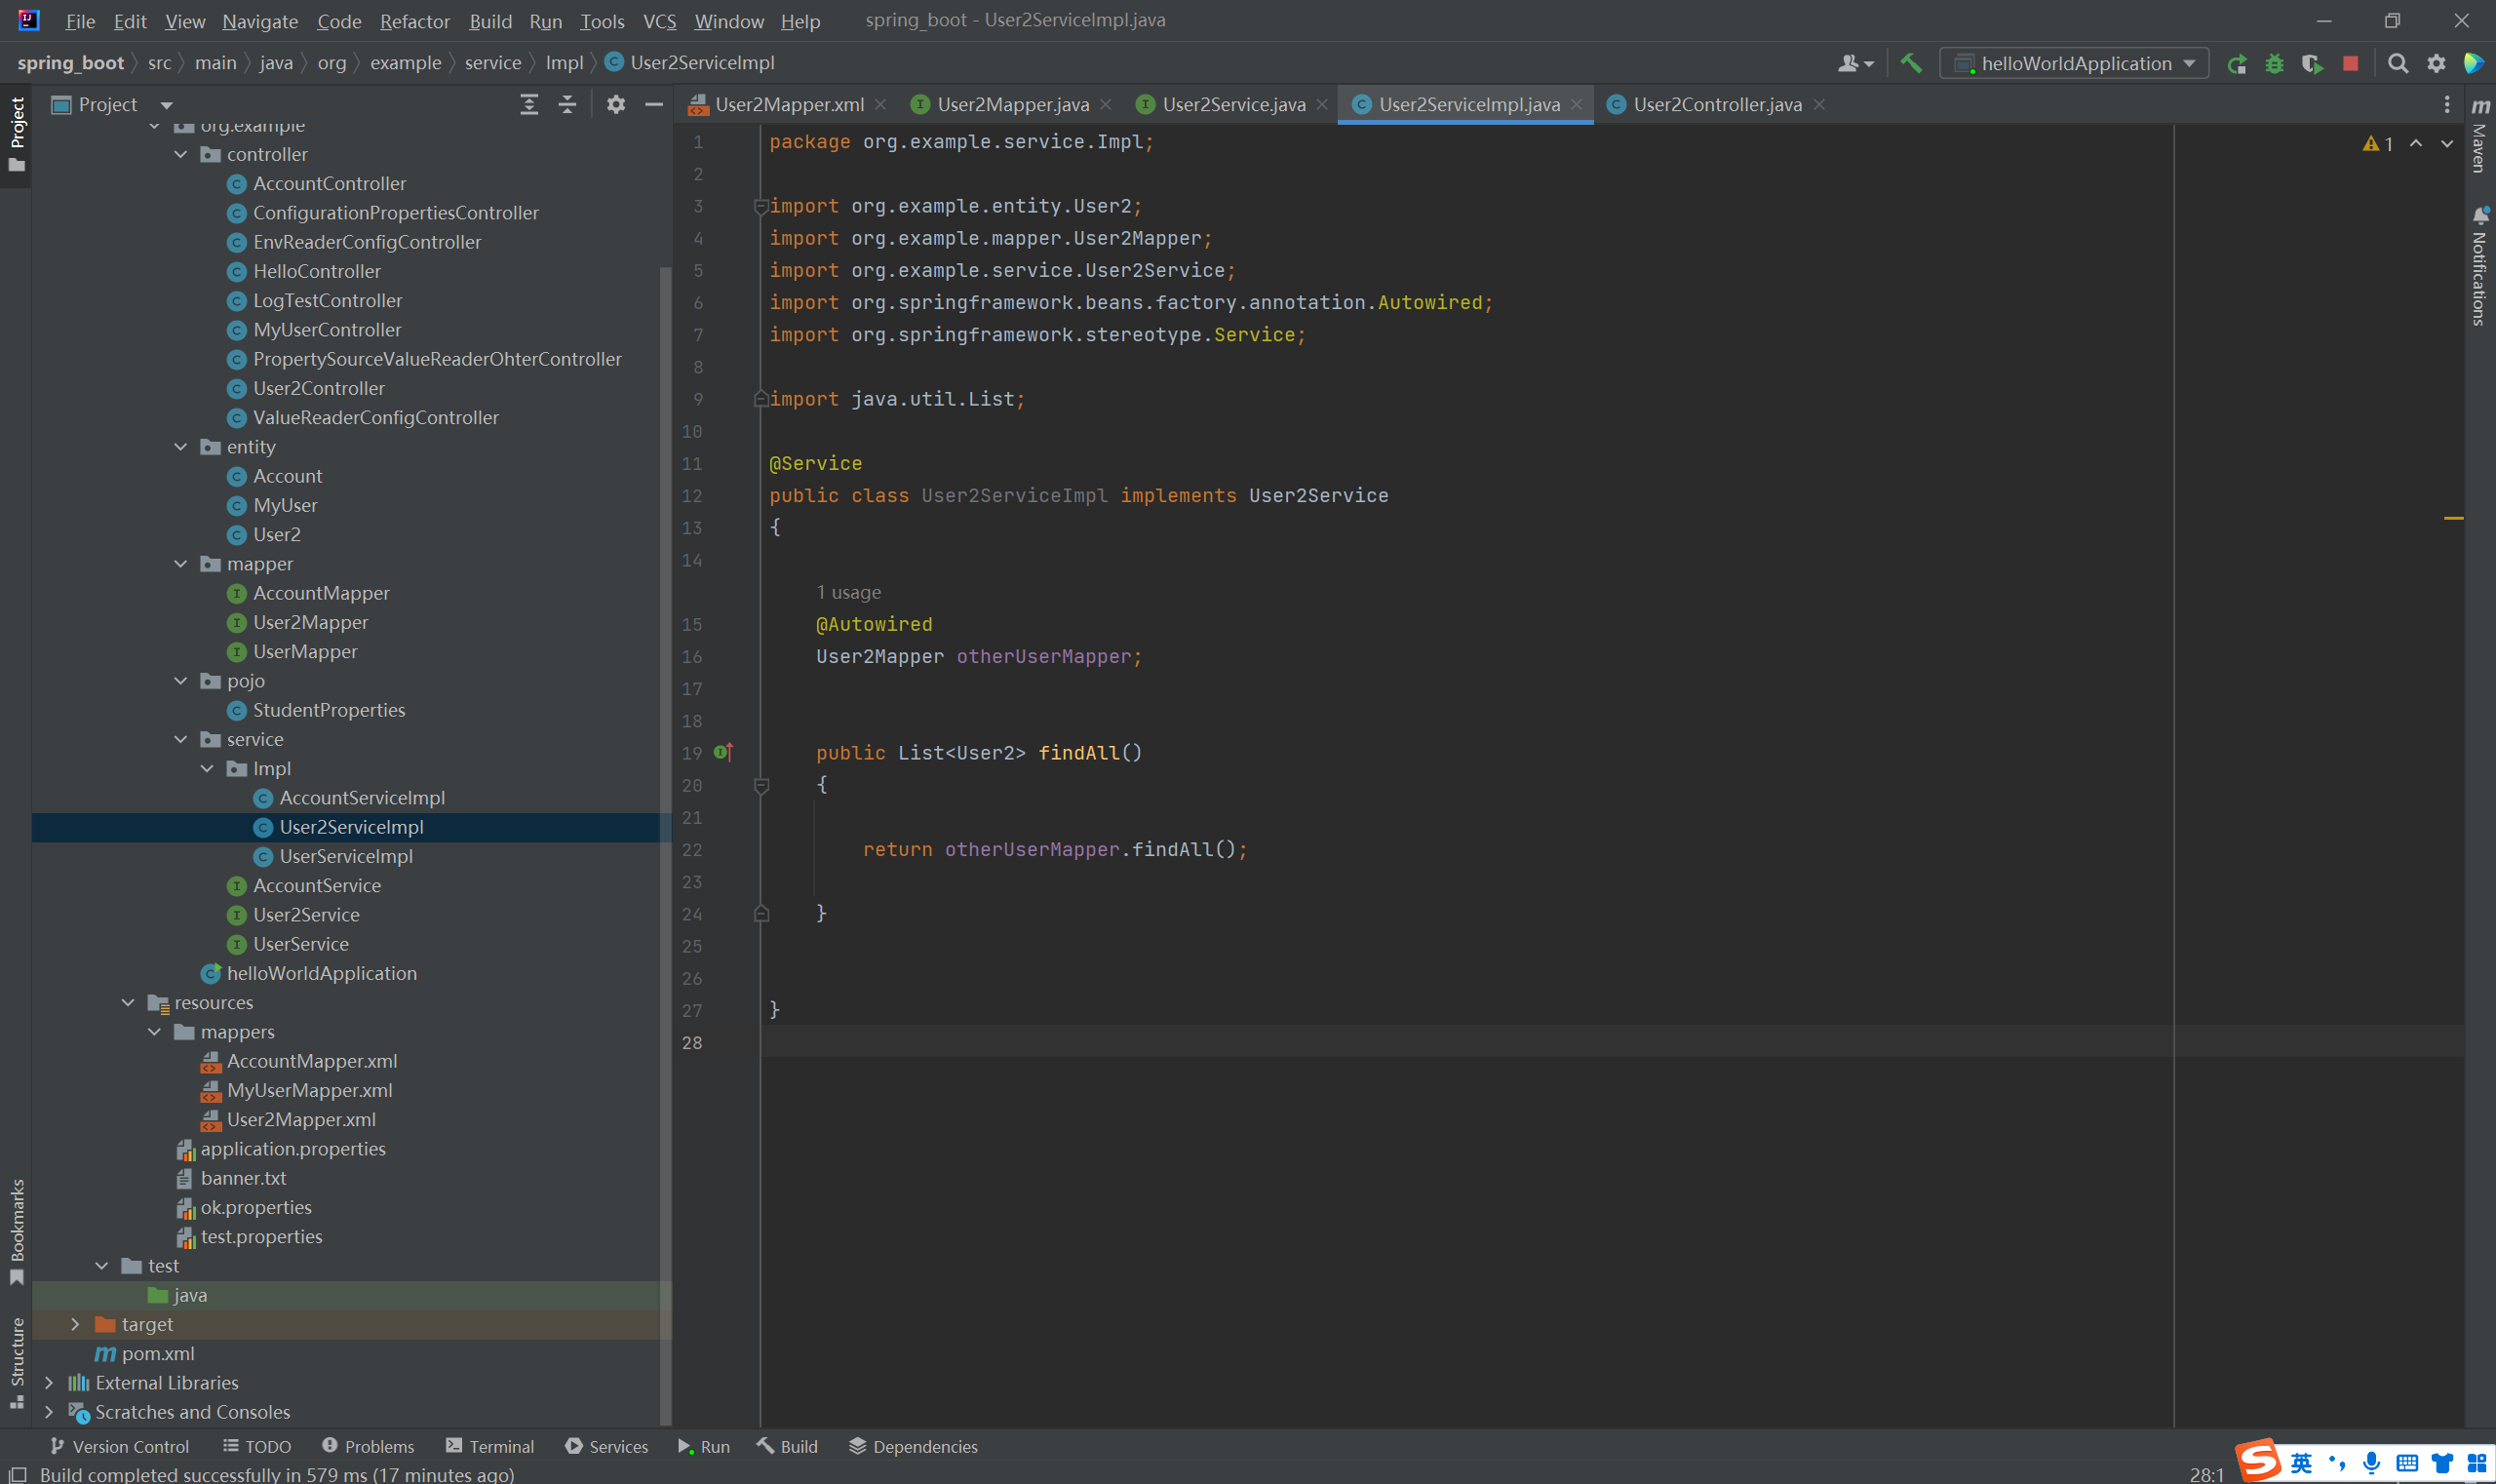Open the Problems tool window
Viewport: 2496px width, 1484px height.
(368, 1446)
